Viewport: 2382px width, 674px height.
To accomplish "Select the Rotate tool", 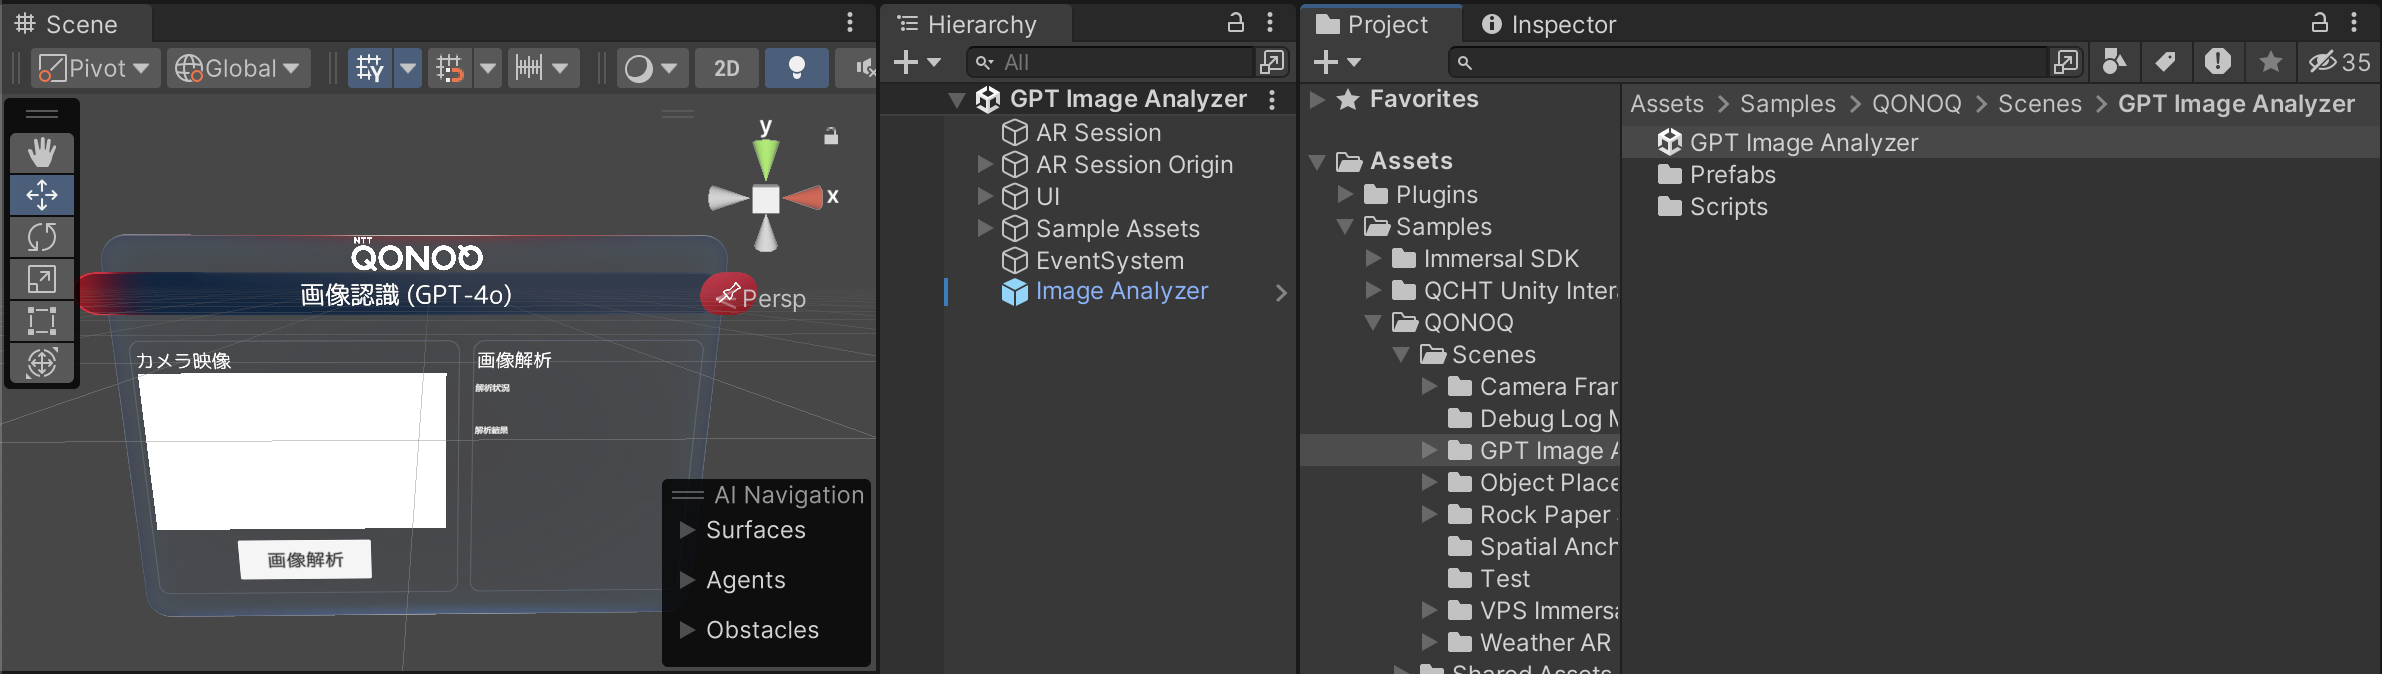I will pos(42,237).
